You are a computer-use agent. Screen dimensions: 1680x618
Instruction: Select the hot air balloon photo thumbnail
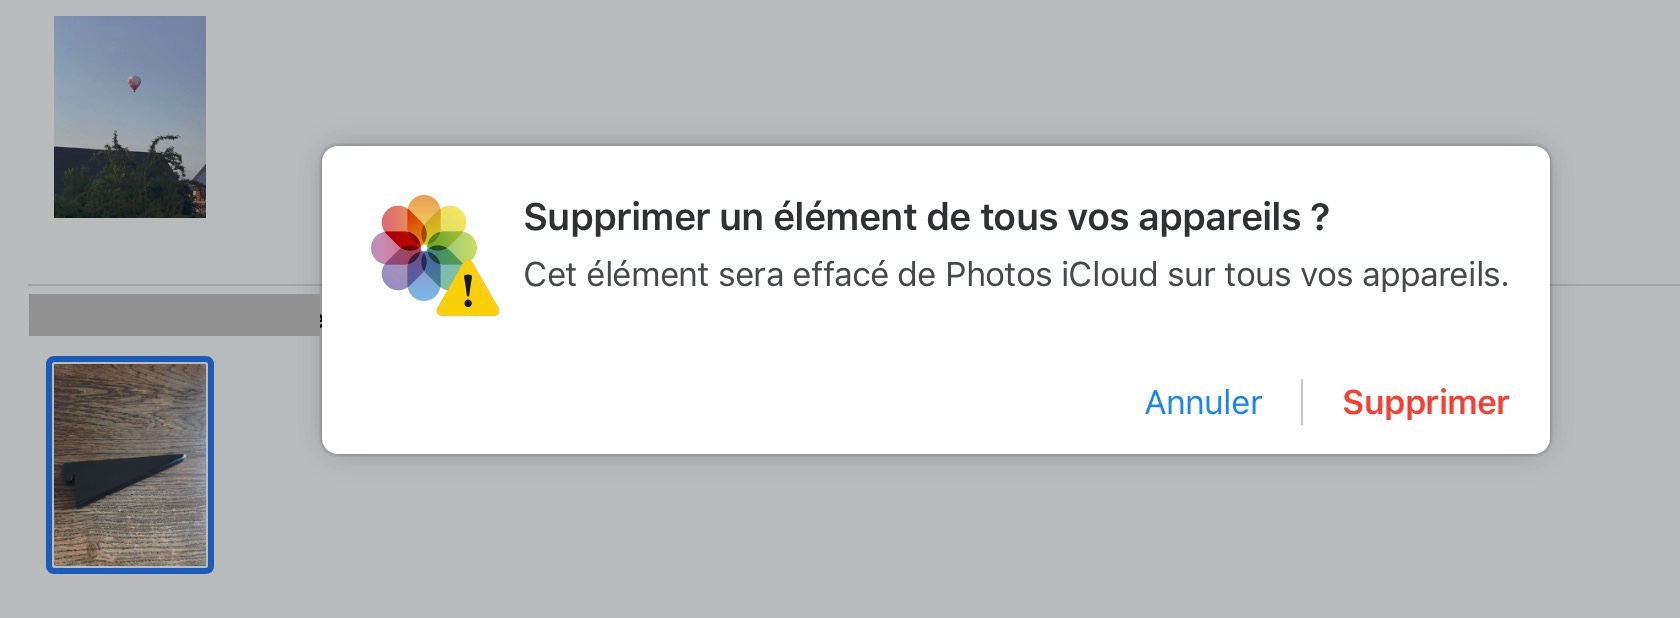pos(130,117)
